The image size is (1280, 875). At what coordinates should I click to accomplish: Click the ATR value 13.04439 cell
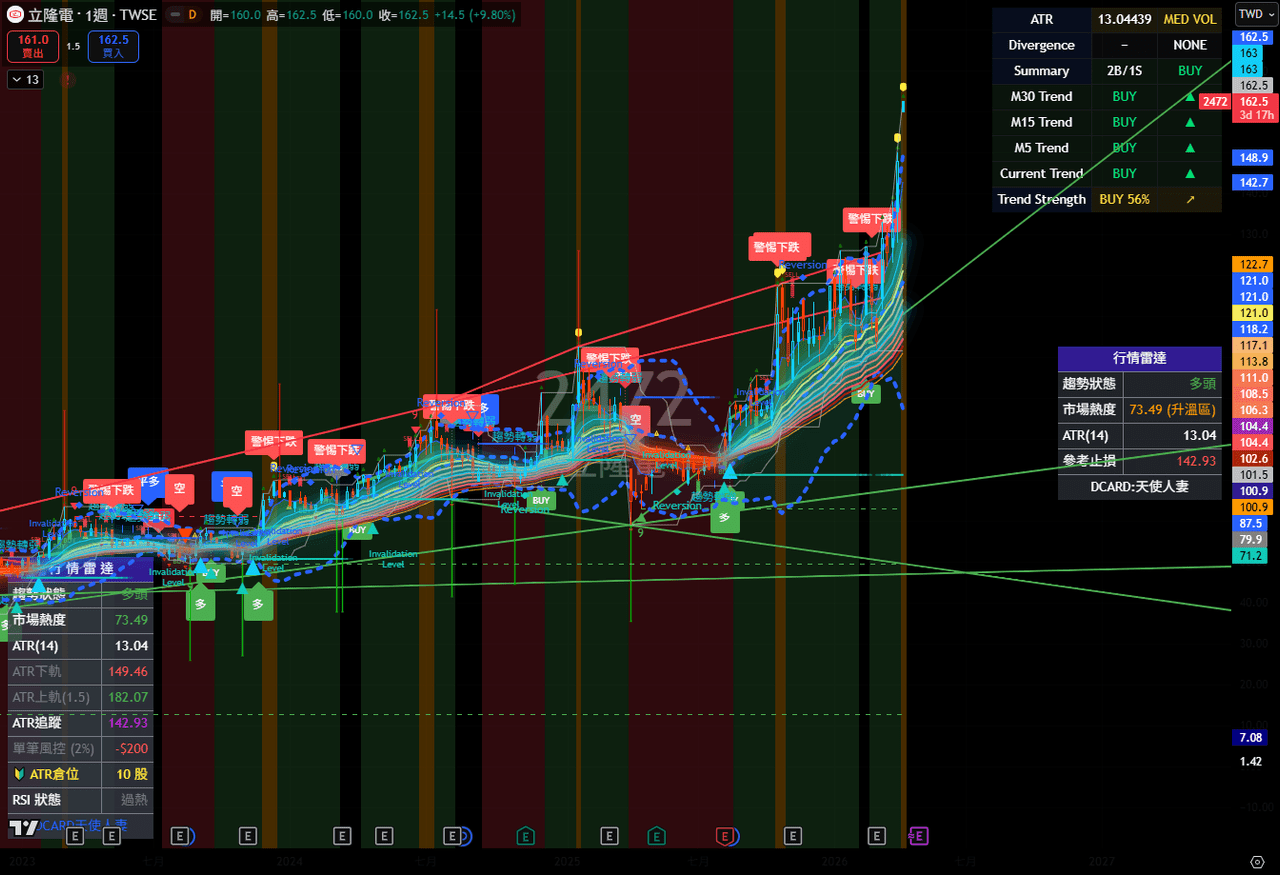pyautogui.click(x=1124, y=19)
